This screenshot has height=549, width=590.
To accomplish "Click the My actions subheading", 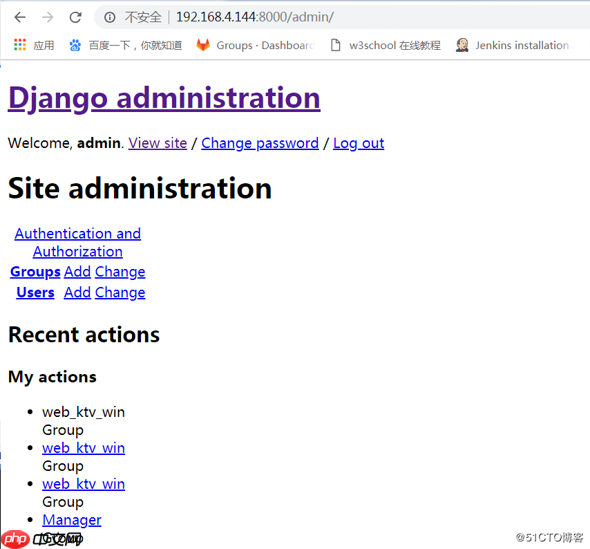I will click(x=52, y=377).
